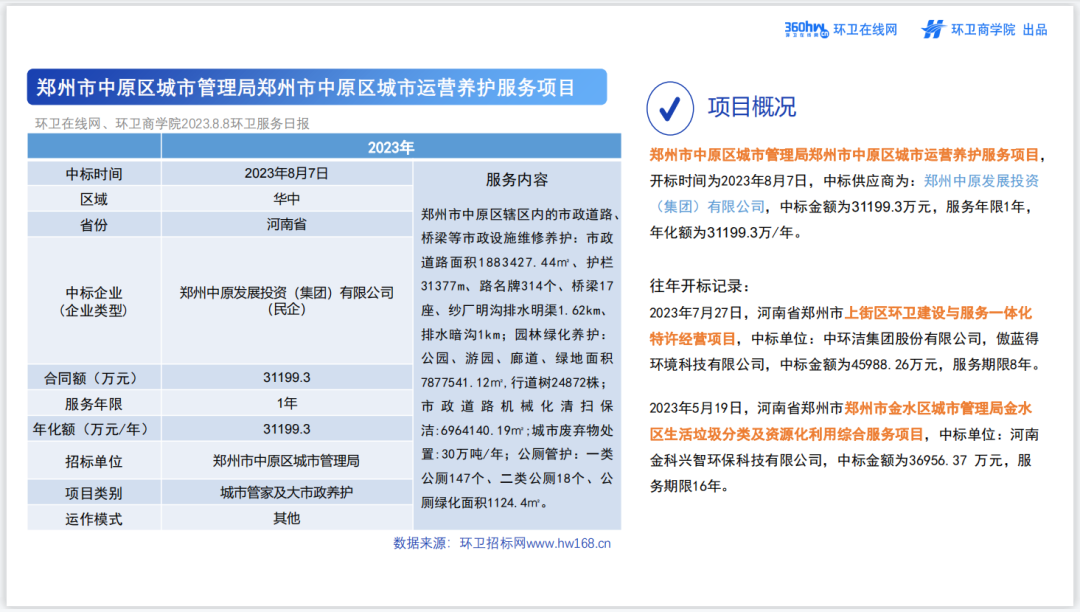
Task: Select the 合同额（万元） label
Action: click(94, 378)
